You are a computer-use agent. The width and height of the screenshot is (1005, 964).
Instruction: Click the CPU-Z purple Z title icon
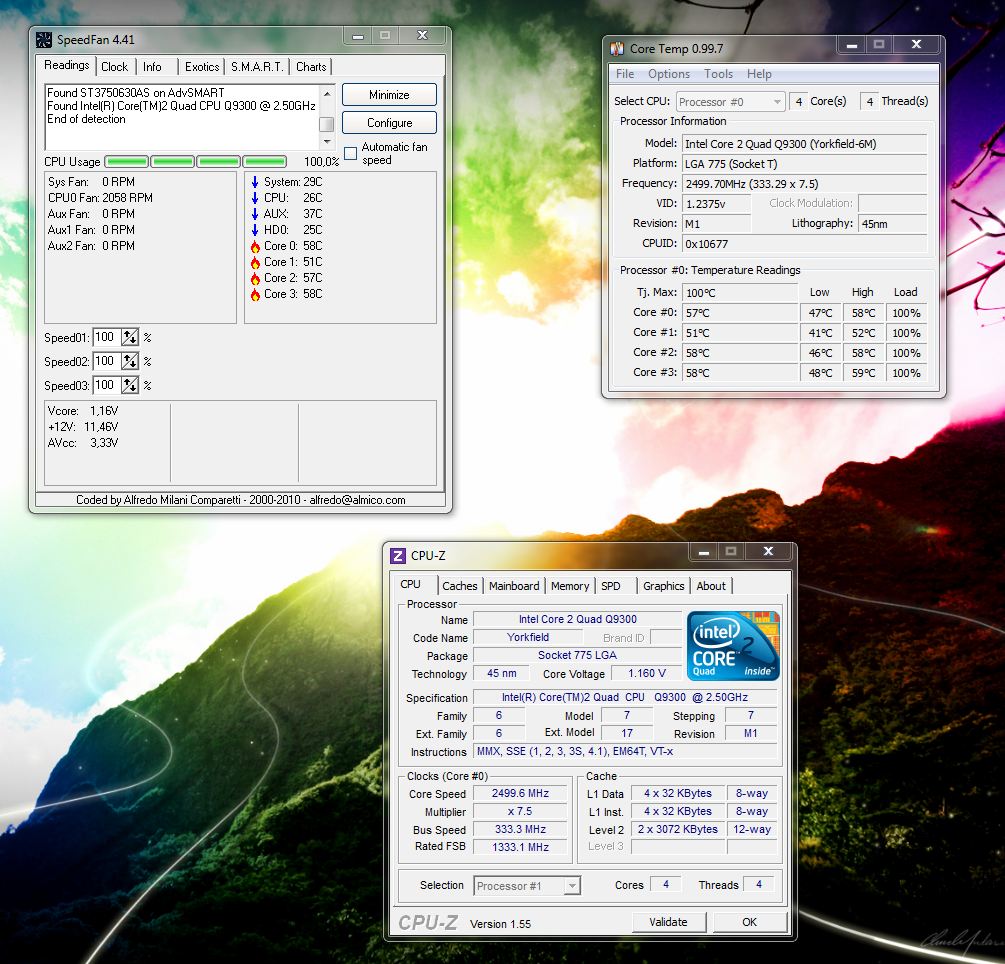click(x=398, y=556)
